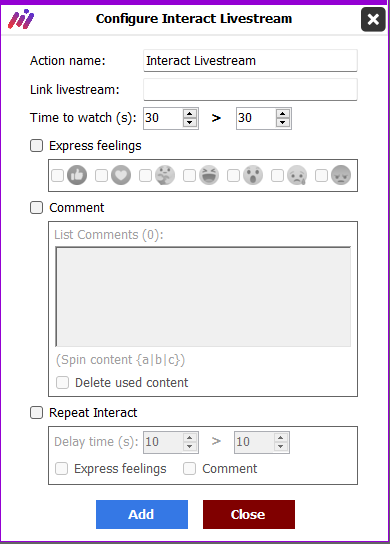
Task: Enable the Express feelings option
Action: click(x=36, y=146)
